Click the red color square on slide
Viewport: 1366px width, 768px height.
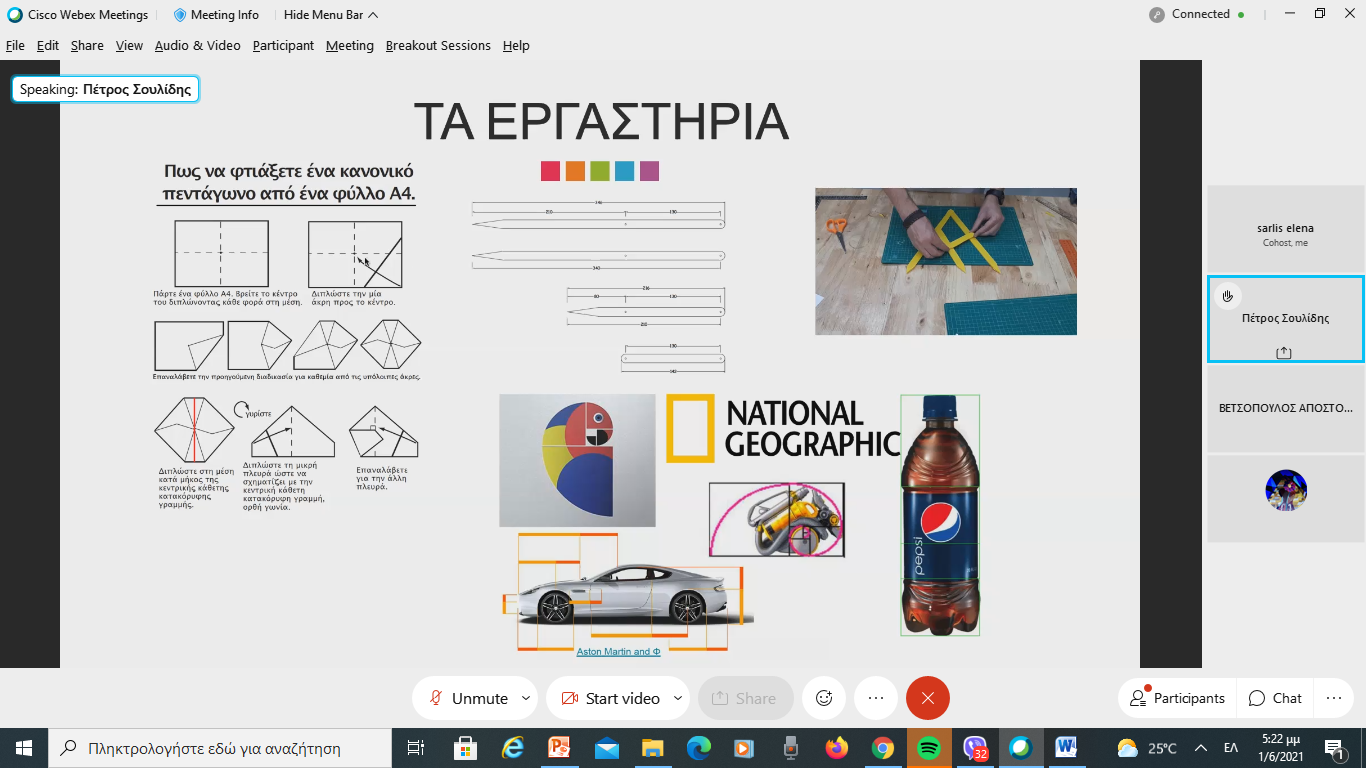pyautogui.click(x=550, y=171)
